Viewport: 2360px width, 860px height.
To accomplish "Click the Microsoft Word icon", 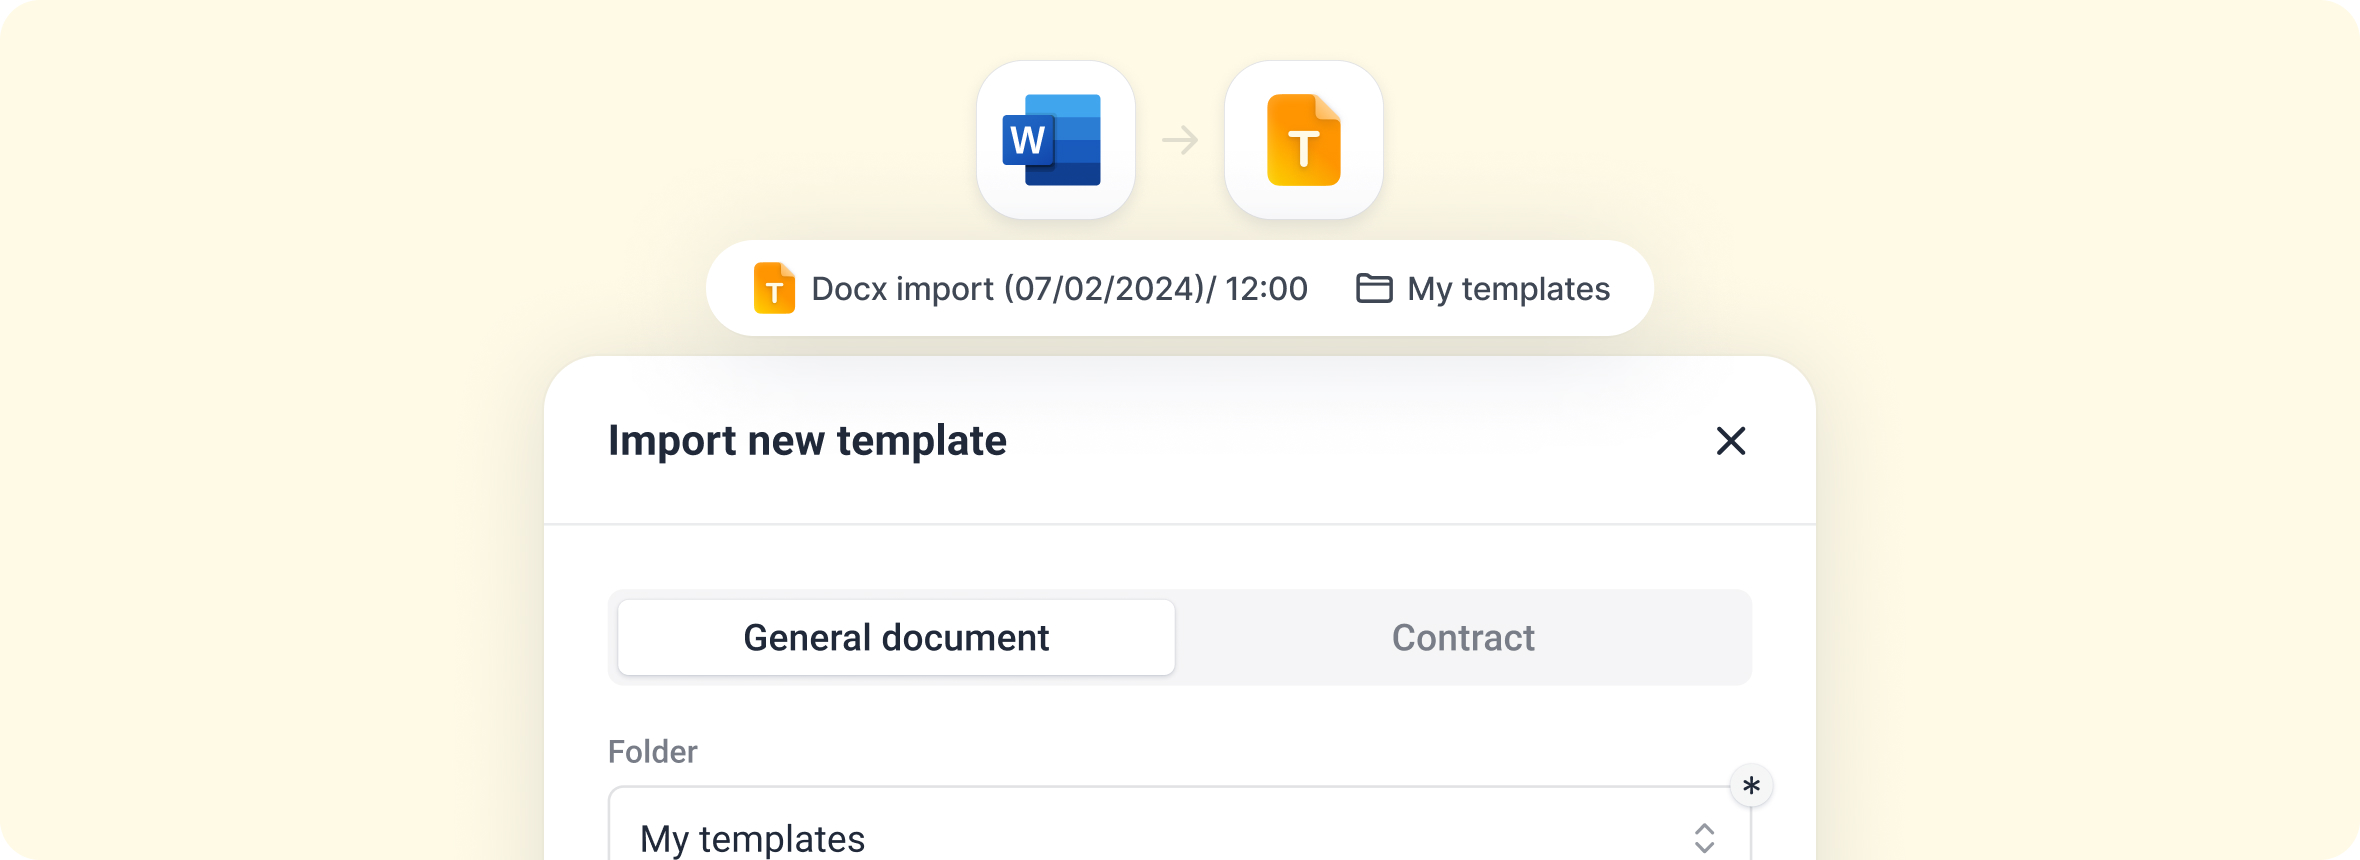I will click(x=1055, y=140).
